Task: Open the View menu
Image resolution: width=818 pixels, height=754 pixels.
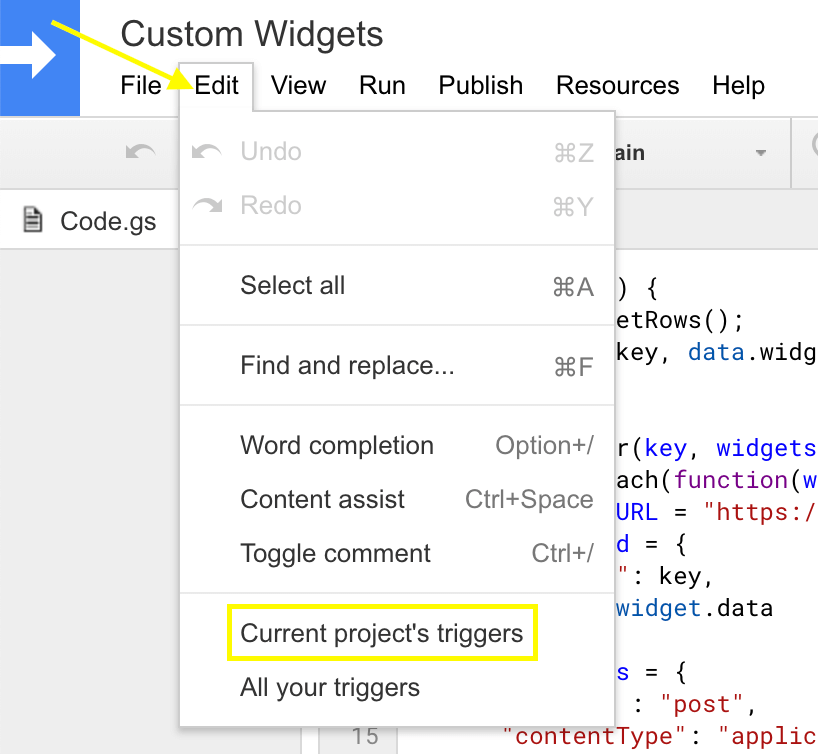Action: tap(297, 86)
